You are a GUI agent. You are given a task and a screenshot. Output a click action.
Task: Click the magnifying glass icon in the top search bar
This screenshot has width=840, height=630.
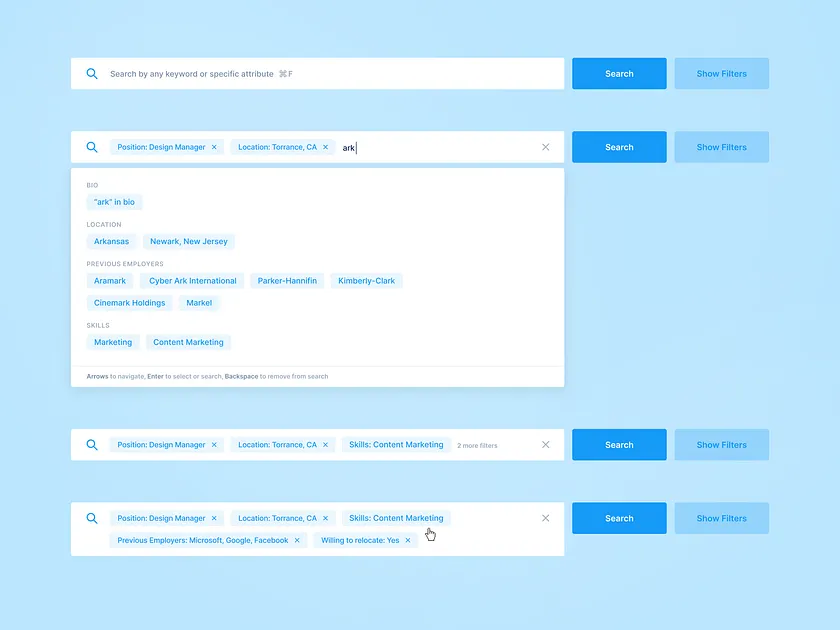tap(91, 73)
